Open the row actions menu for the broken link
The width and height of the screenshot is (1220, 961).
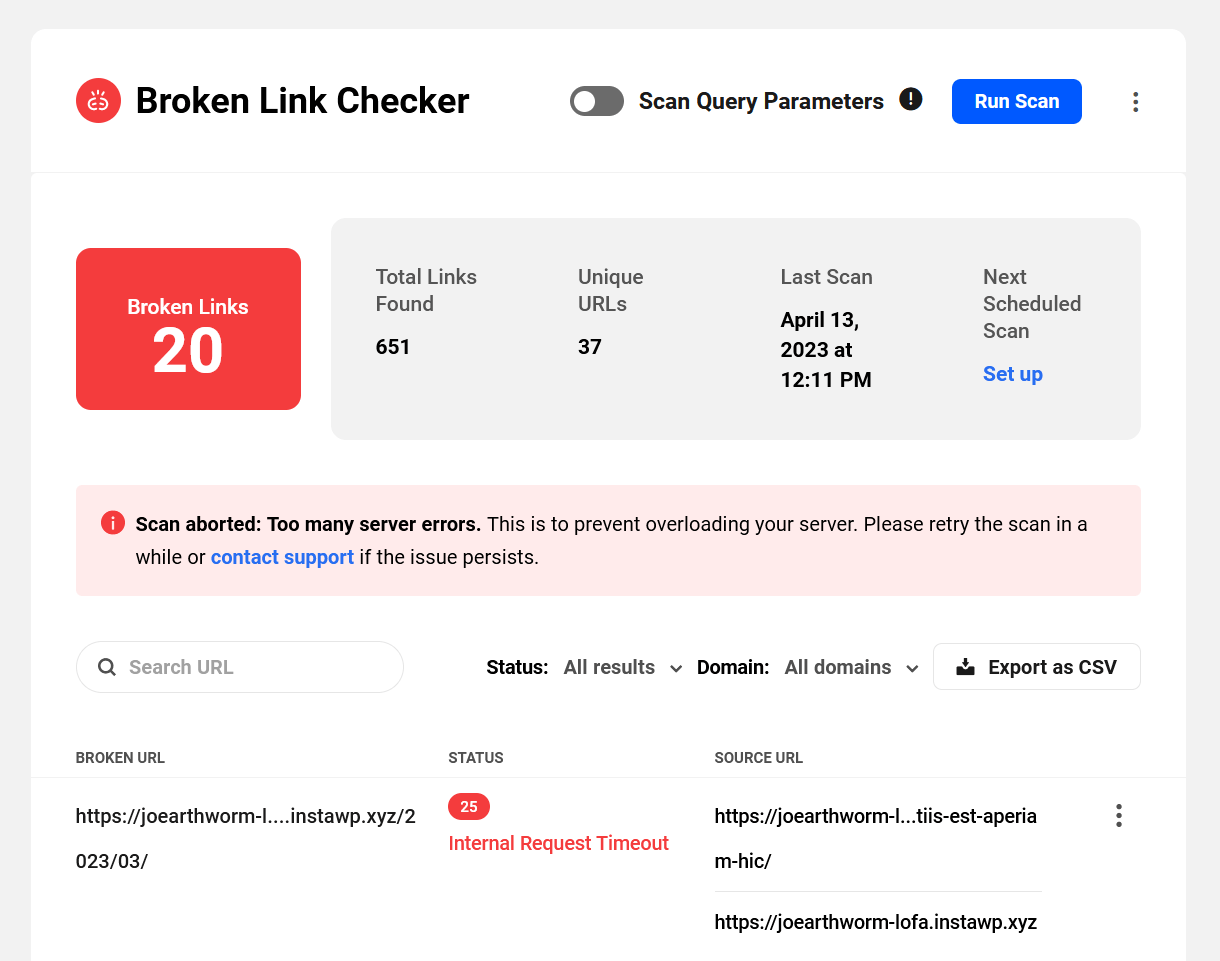[x=1118, y=815]
